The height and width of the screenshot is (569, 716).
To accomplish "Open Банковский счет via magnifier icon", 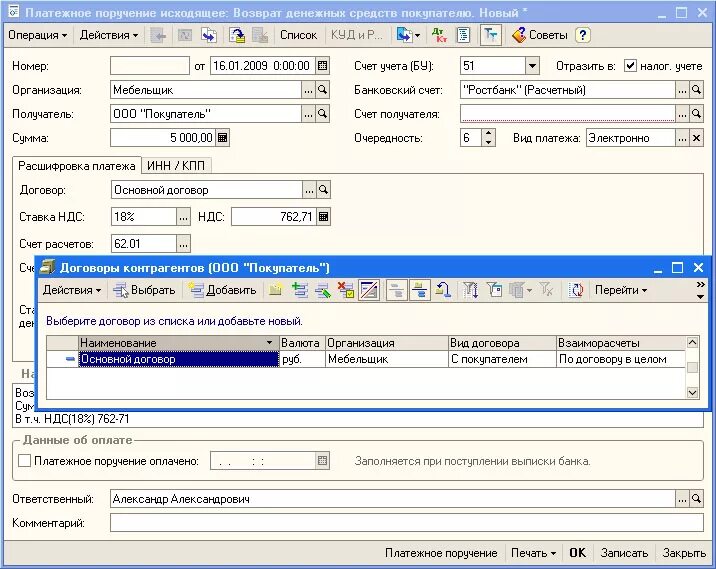I will pyautogui.click(x=696, y=90).
